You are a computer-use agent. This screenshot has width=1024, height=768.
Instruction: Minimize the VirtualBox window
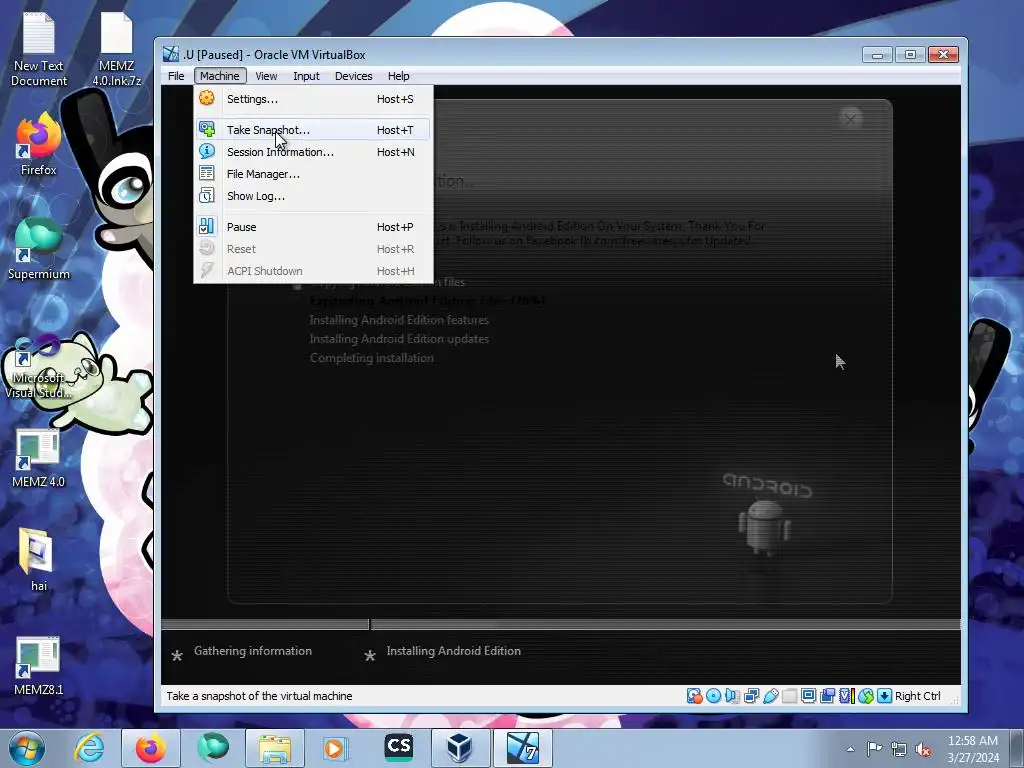coord(877,55)
